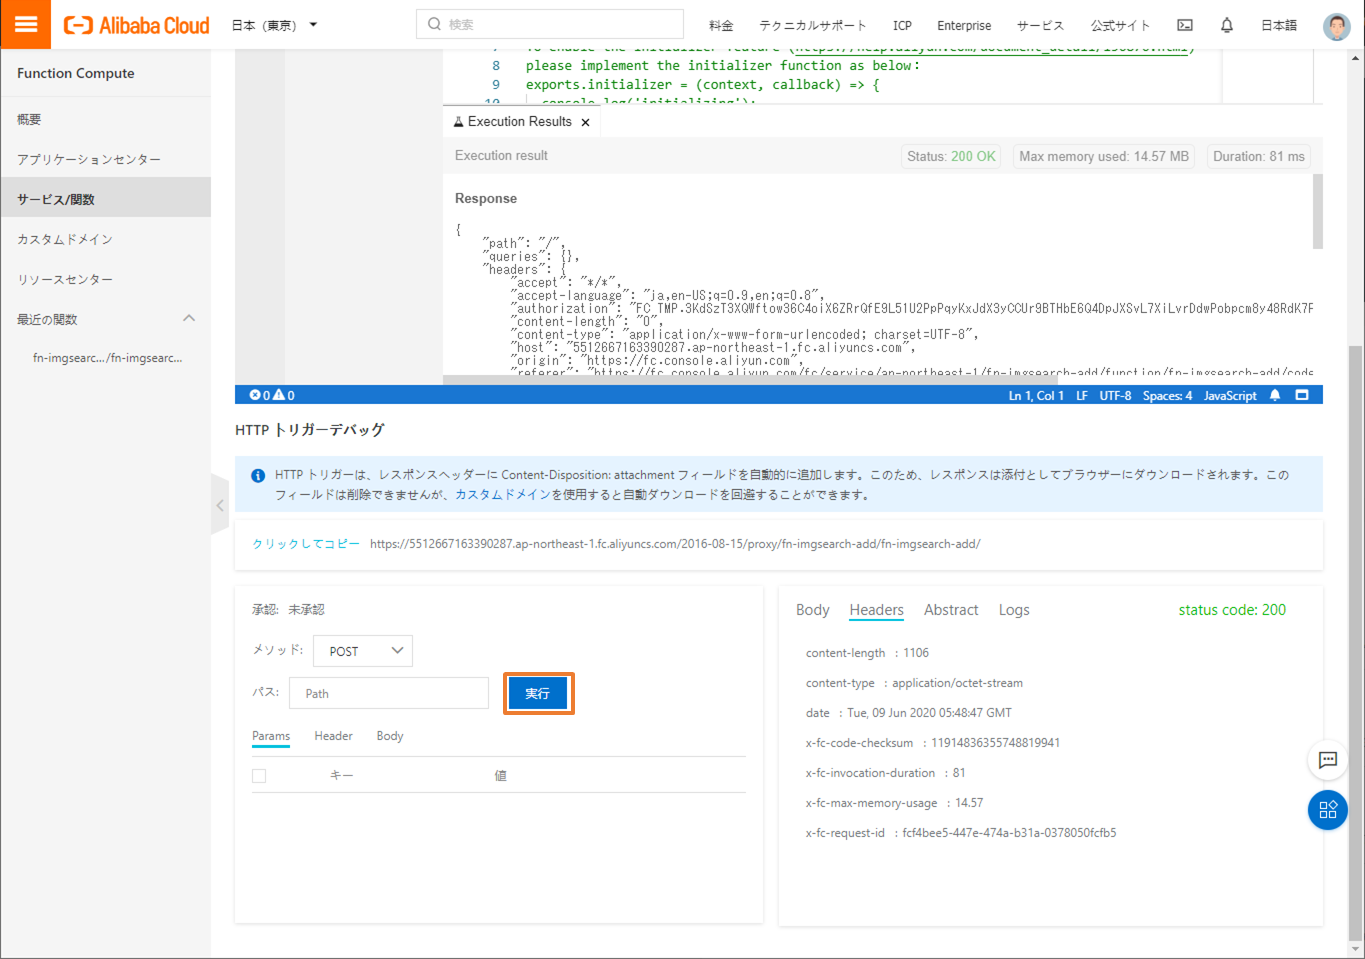
Task: Open the Enterprise top menu
Action: [964, 25]
